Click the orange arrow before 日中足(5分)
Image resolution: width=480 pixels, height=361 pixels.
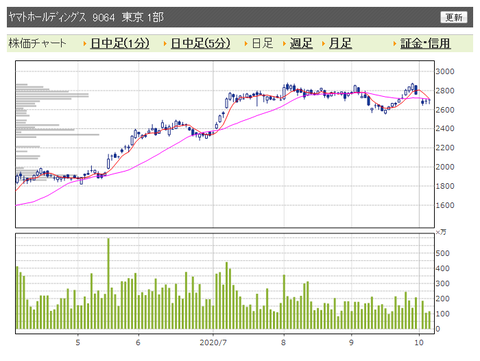click(x=165, y=44)
